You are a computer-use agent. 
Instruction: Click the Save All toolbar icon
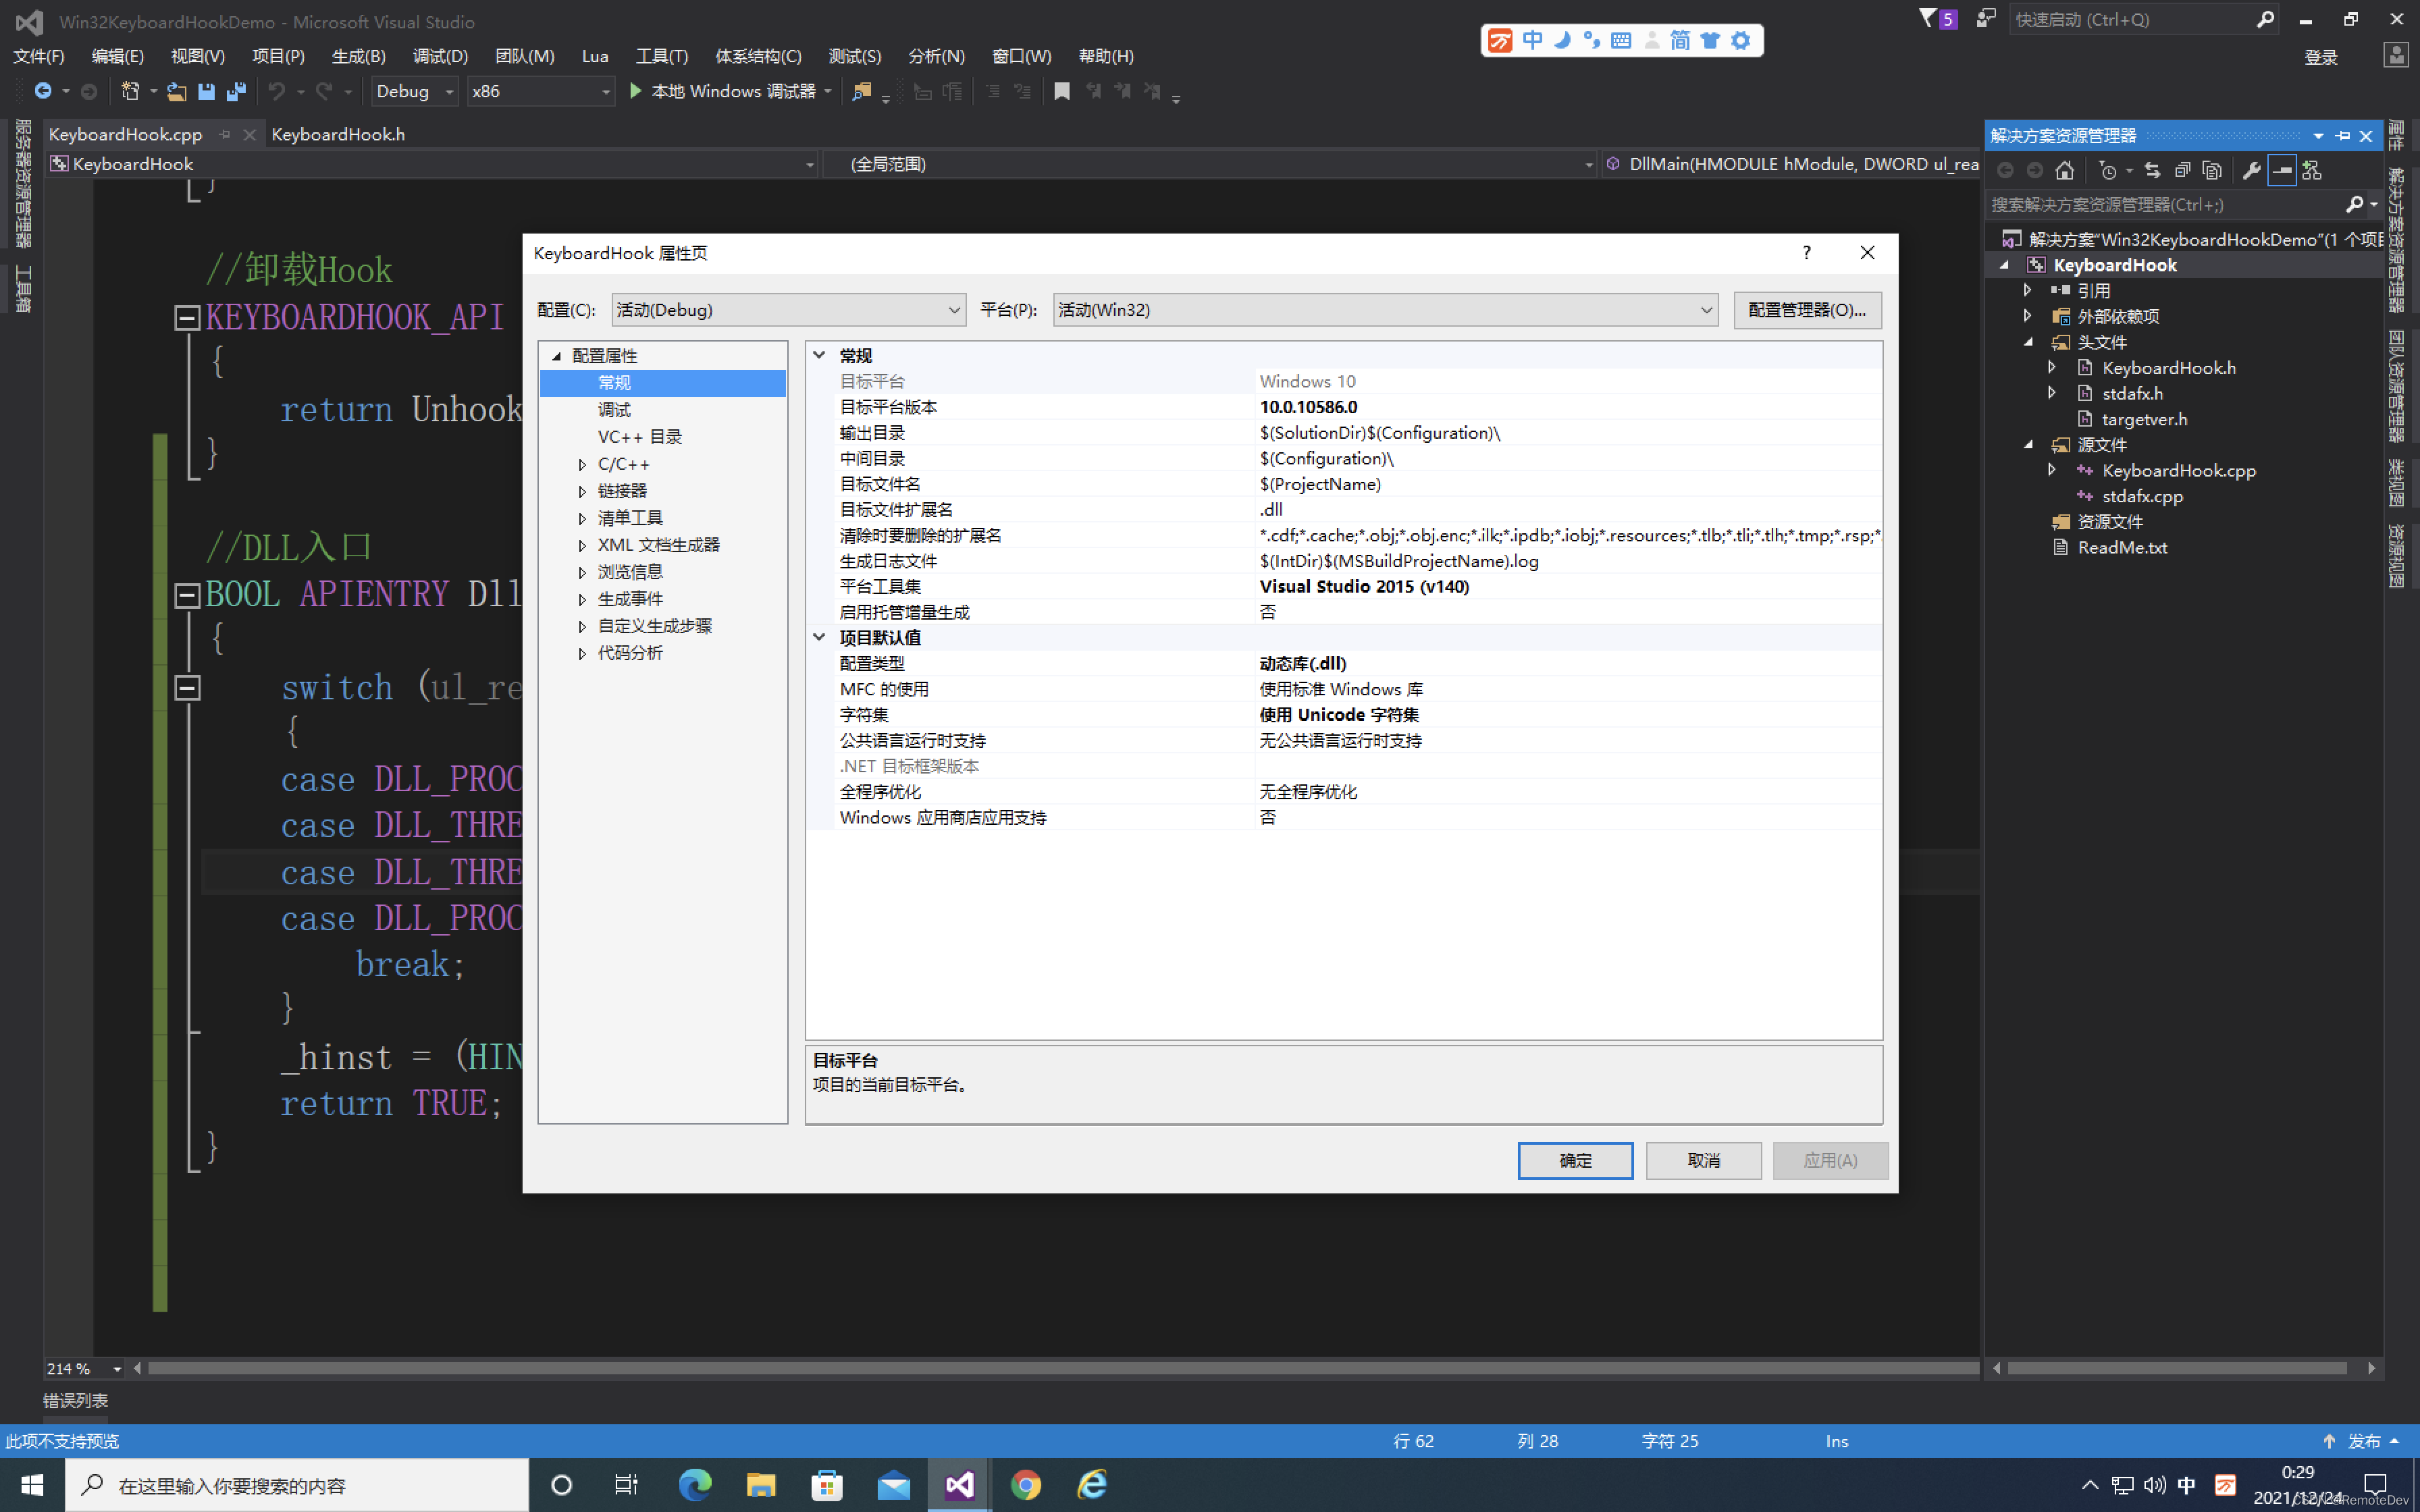[x=236, y=91]
